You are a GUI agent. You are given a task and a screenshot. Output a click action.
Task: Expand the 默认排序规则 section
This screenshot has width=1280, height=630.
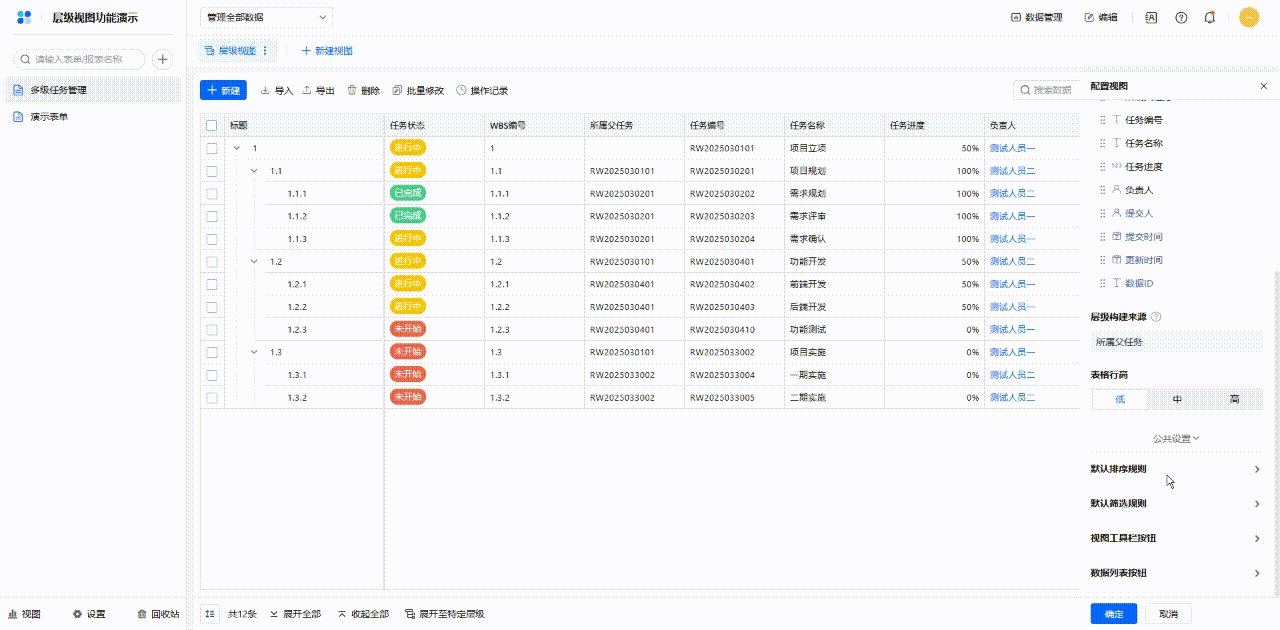pyautogui.click(x=1175, y=469)
